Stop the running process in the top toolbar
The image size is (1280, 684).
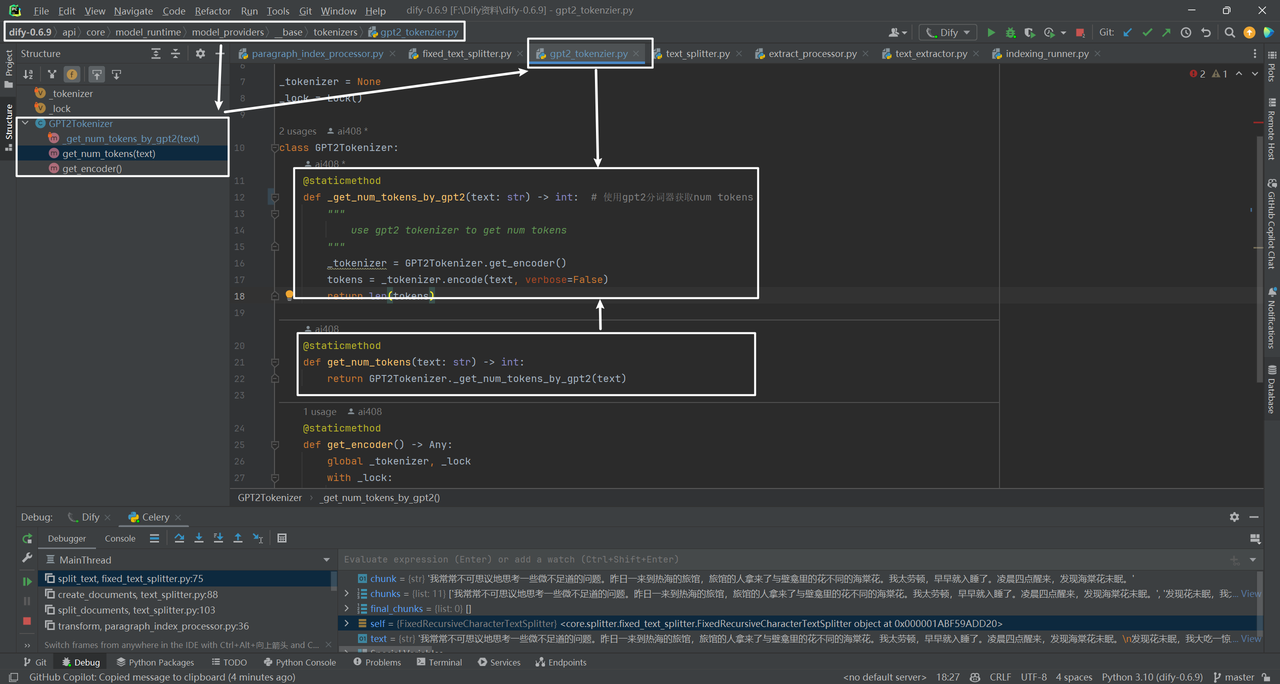tap(1080, 32)
